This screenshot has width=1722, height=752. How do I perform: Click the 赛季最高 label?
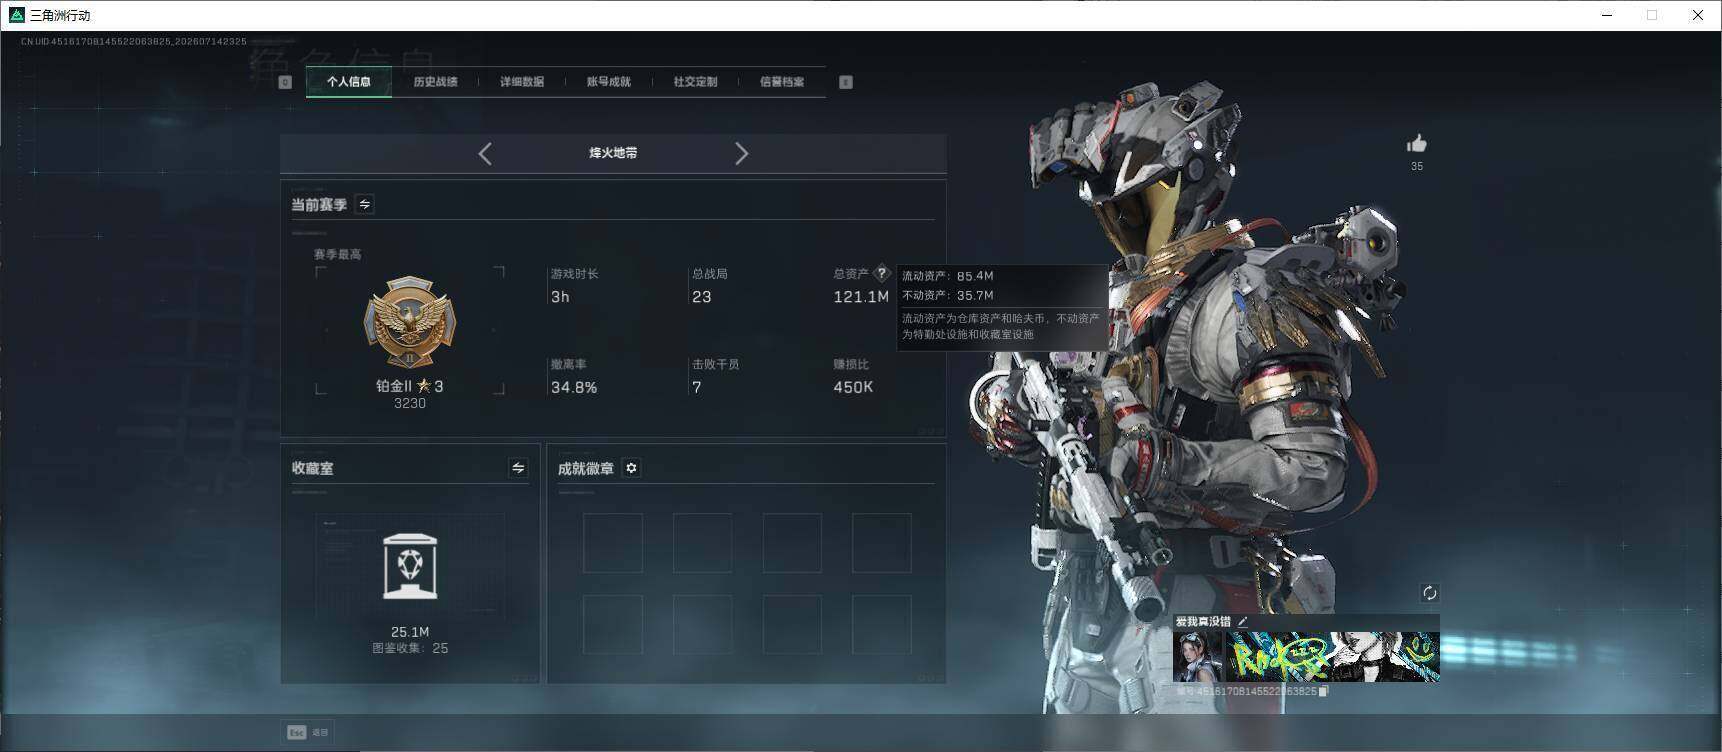click(x=338, y=254)
